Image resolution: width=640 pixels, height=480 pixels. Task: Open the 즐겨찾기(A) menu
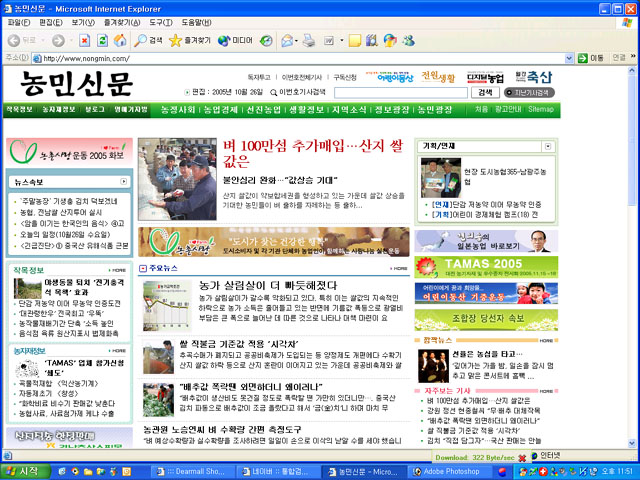[x=122, y=22]
